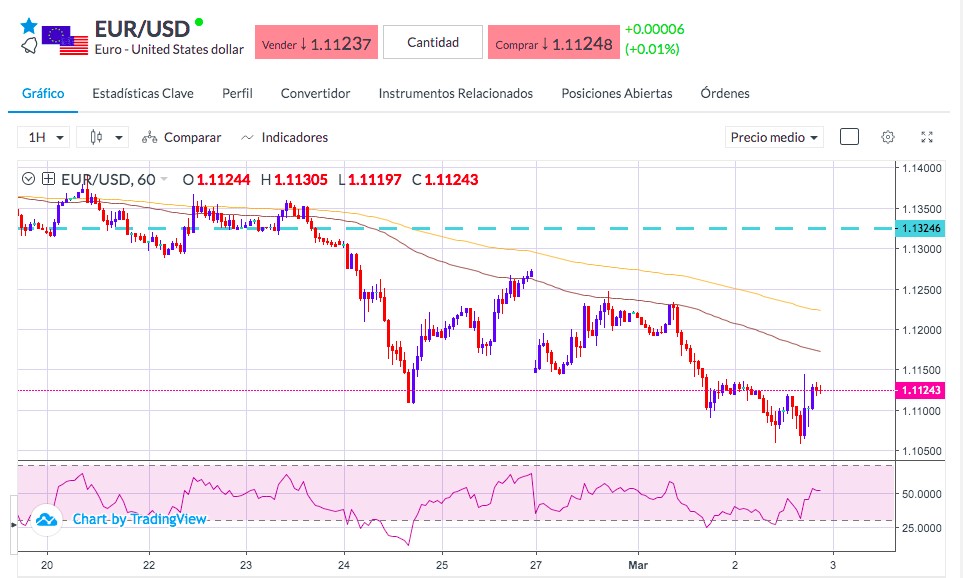Open the dropdown arrow next to EUR/USD, 60
Screen dimensions: 963x578
pyautogui.click(x=164, y=179)
